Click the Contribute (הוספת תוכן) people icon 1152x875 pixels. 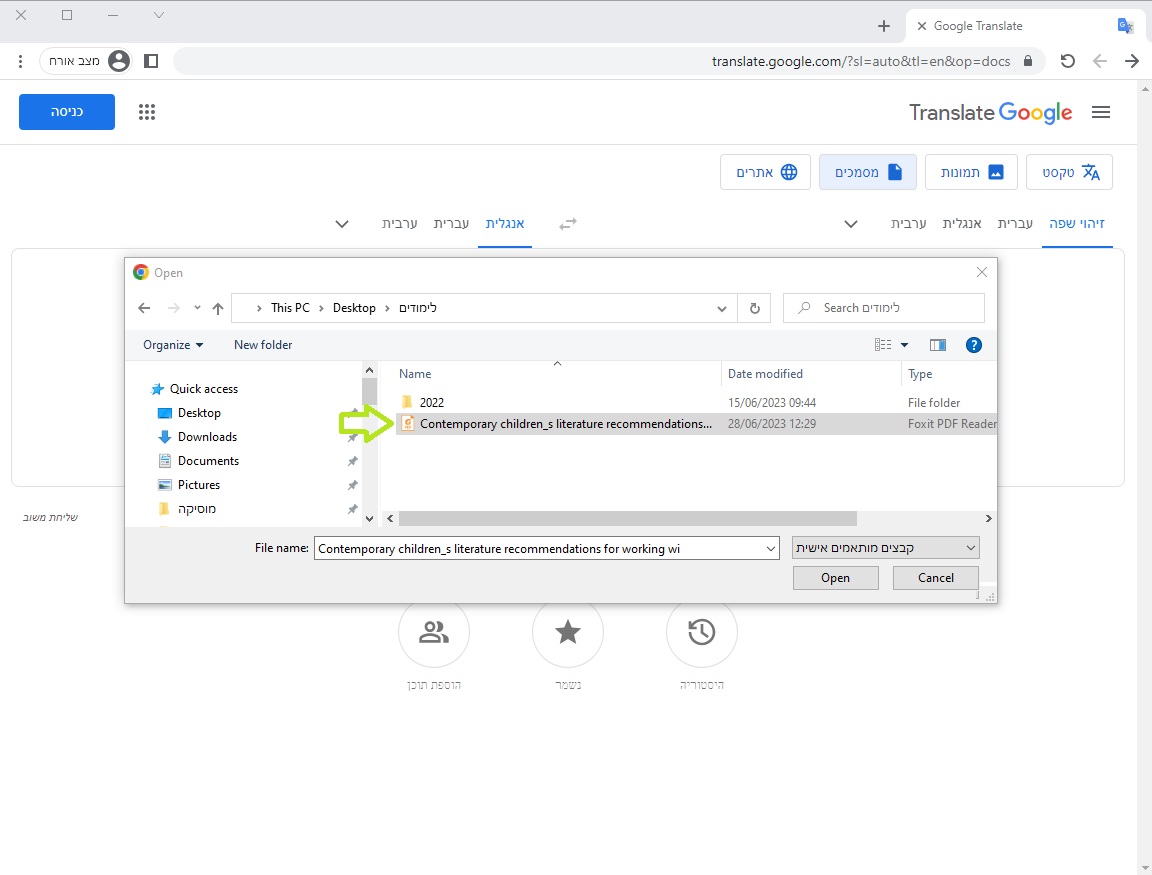[434, 632]
